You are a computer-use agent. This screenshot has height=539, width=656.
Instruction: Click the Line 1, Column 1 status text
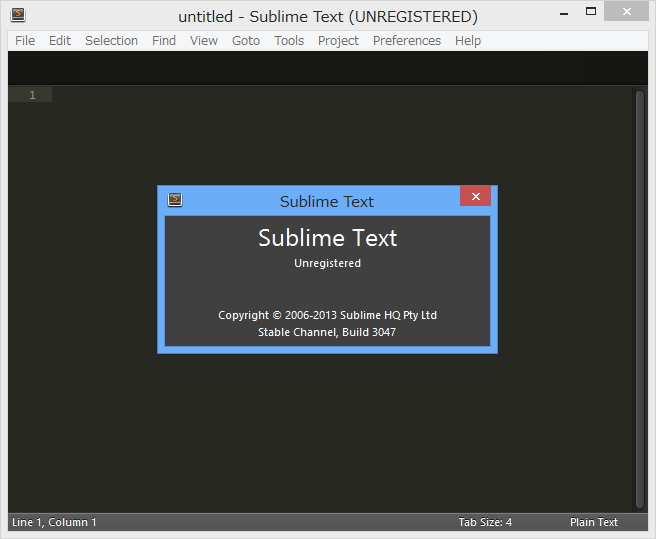[54, 522]
